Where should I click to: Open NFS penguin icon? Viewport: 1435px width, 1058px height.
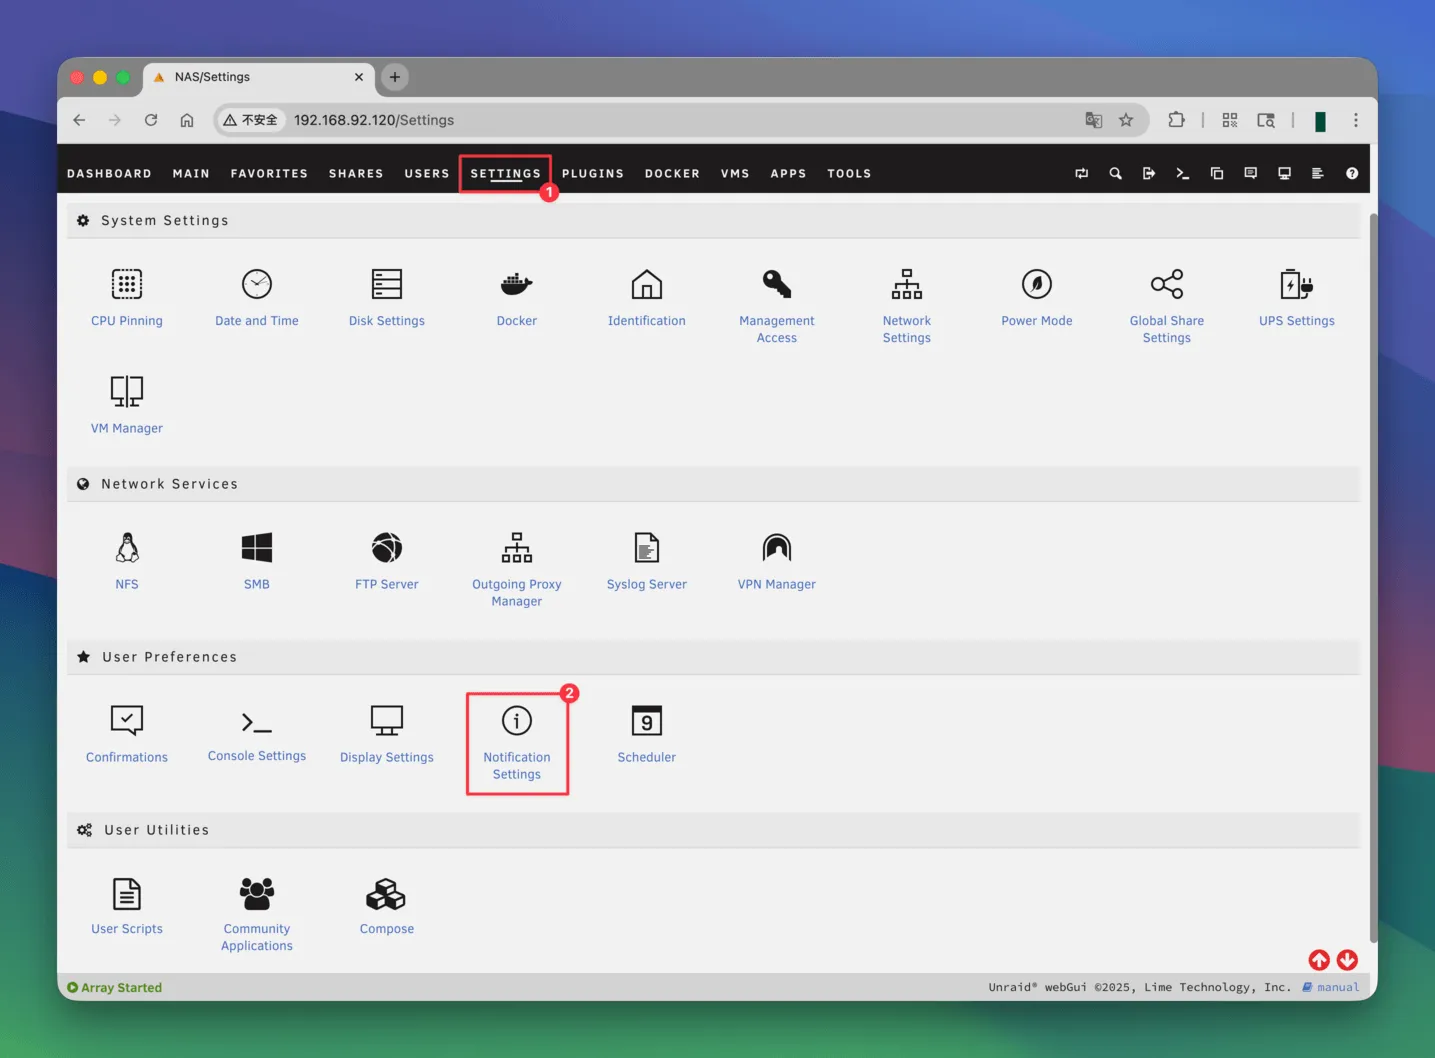point(127,547)
